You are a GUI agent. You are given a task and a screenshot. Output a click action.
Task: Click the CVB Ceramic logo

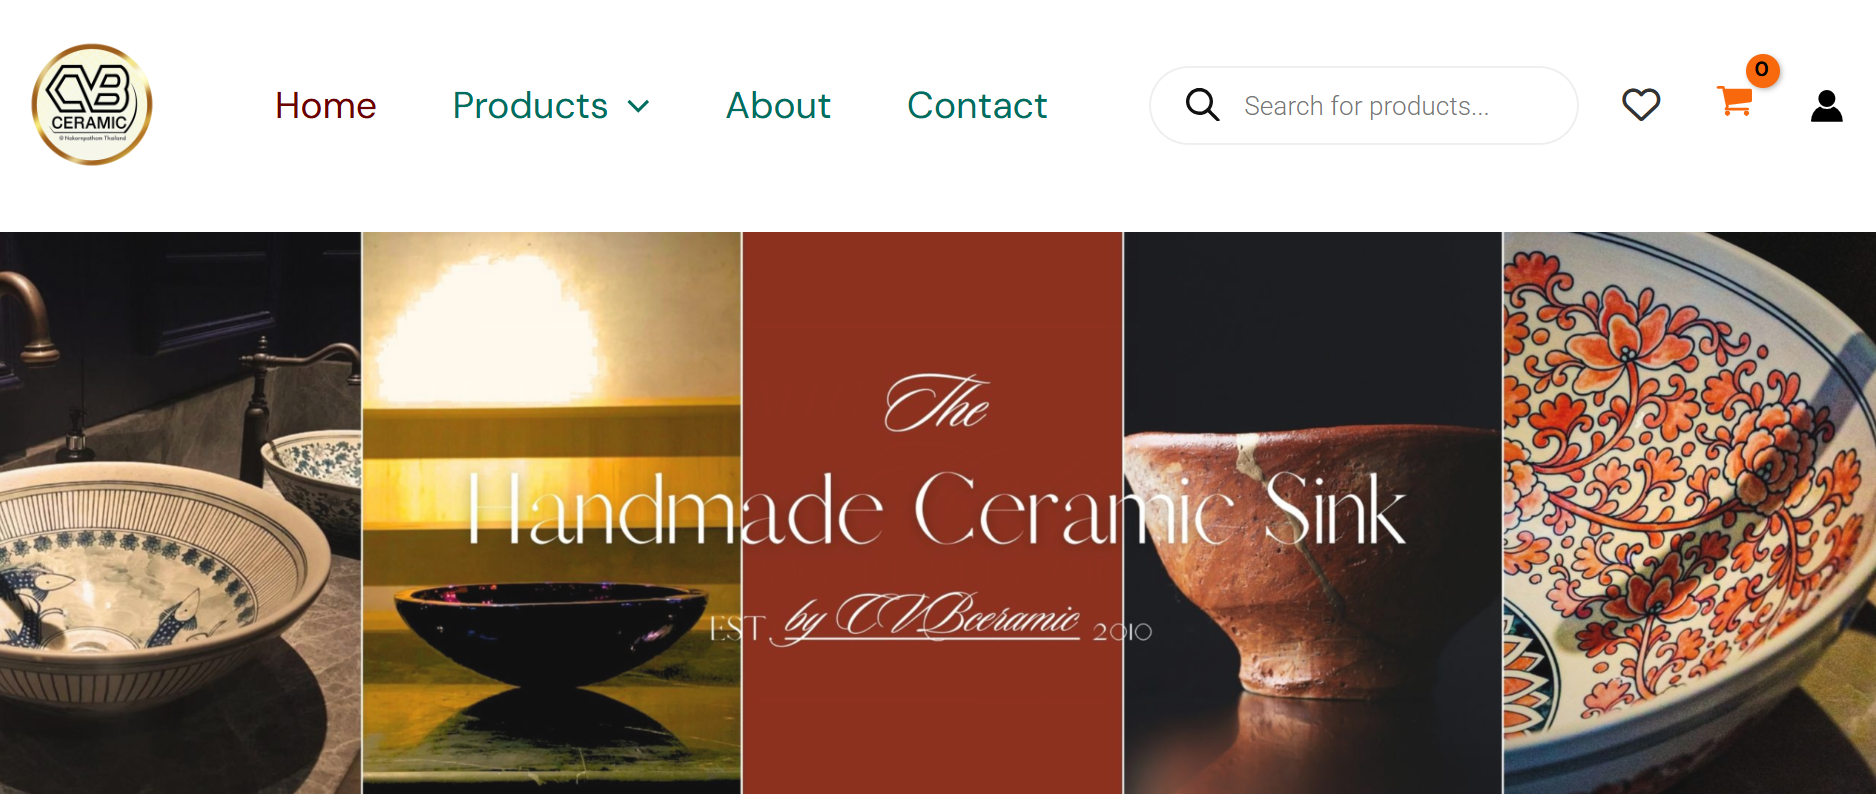[x=92, y=105]
